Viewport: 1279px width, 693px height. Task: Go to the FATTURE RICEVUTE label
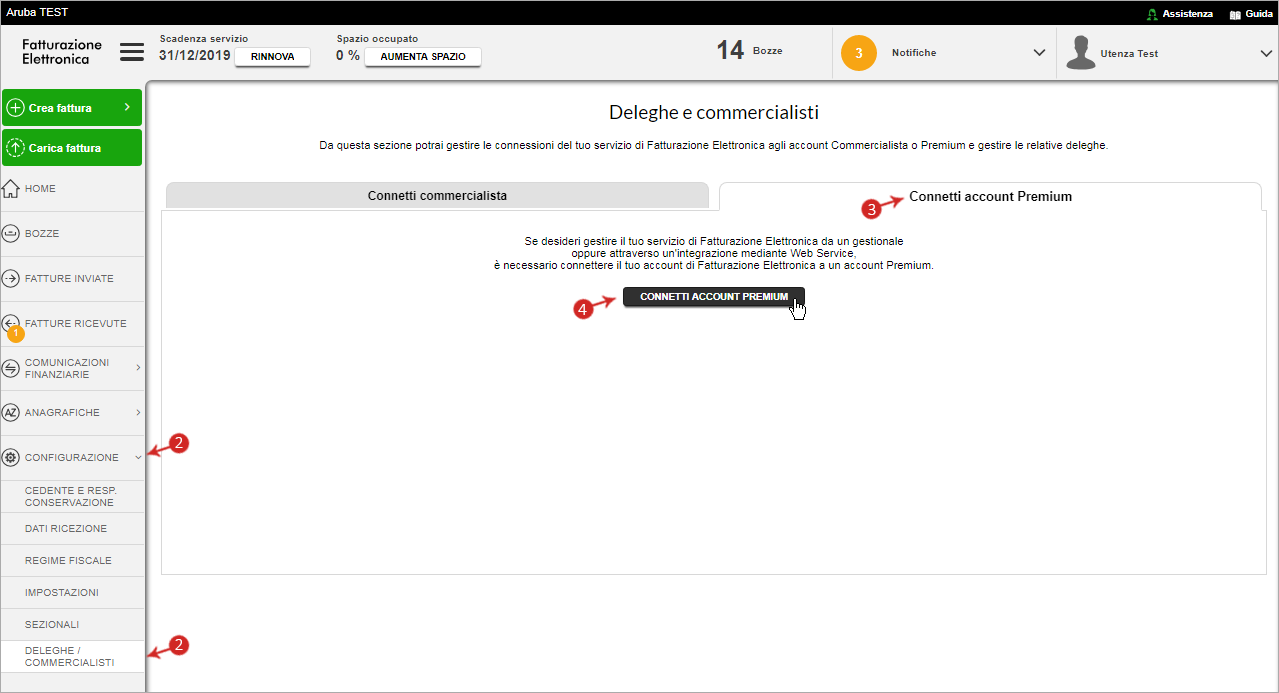coord(75,323)
